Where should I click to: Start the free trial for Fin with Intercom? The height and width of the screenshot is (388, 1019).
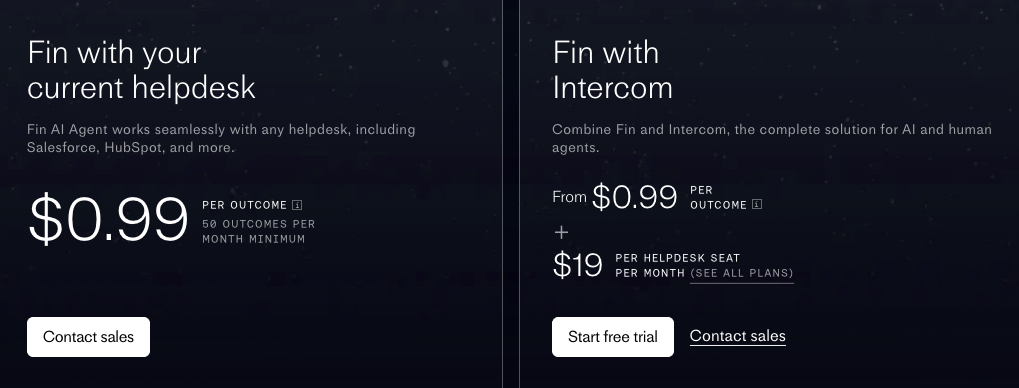point(613,337)
